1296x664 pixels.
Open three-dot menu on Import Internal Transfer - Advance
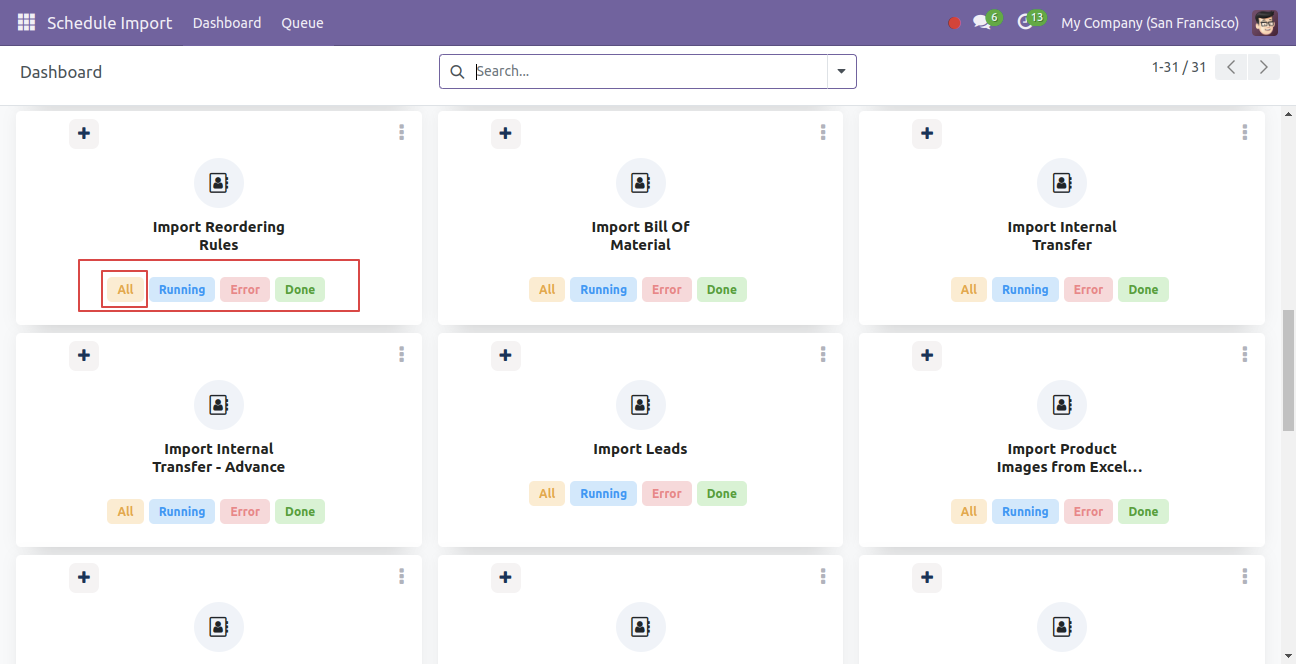coord(401,354)
